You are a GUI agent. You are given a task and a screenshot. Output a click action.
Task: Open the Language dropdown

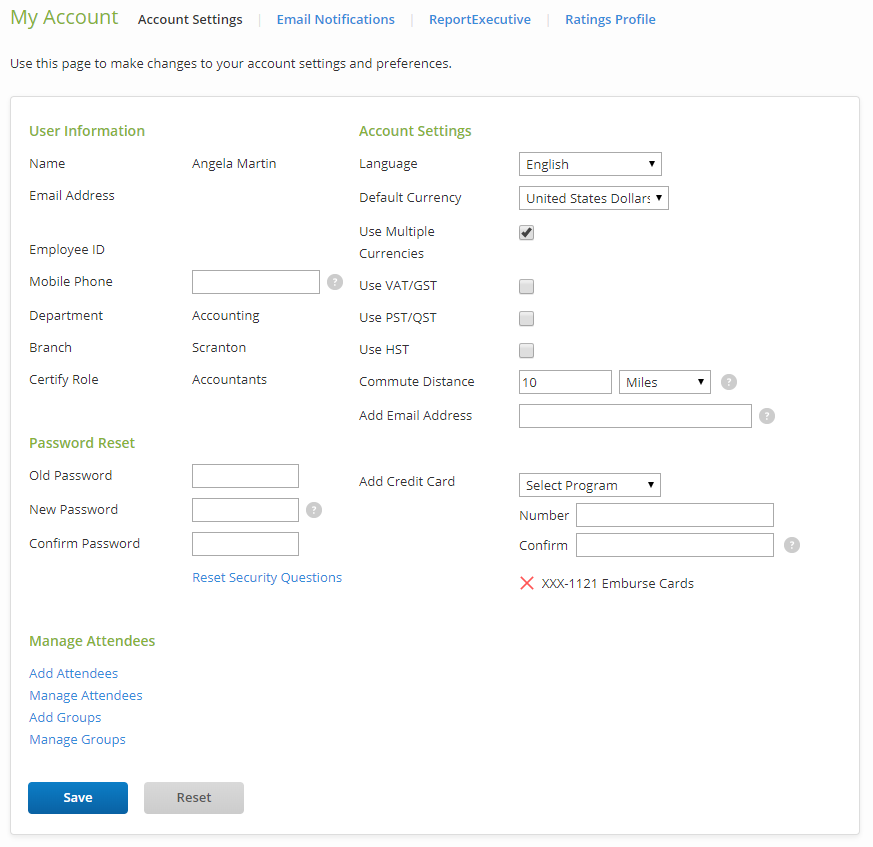[x=589, y=163]
